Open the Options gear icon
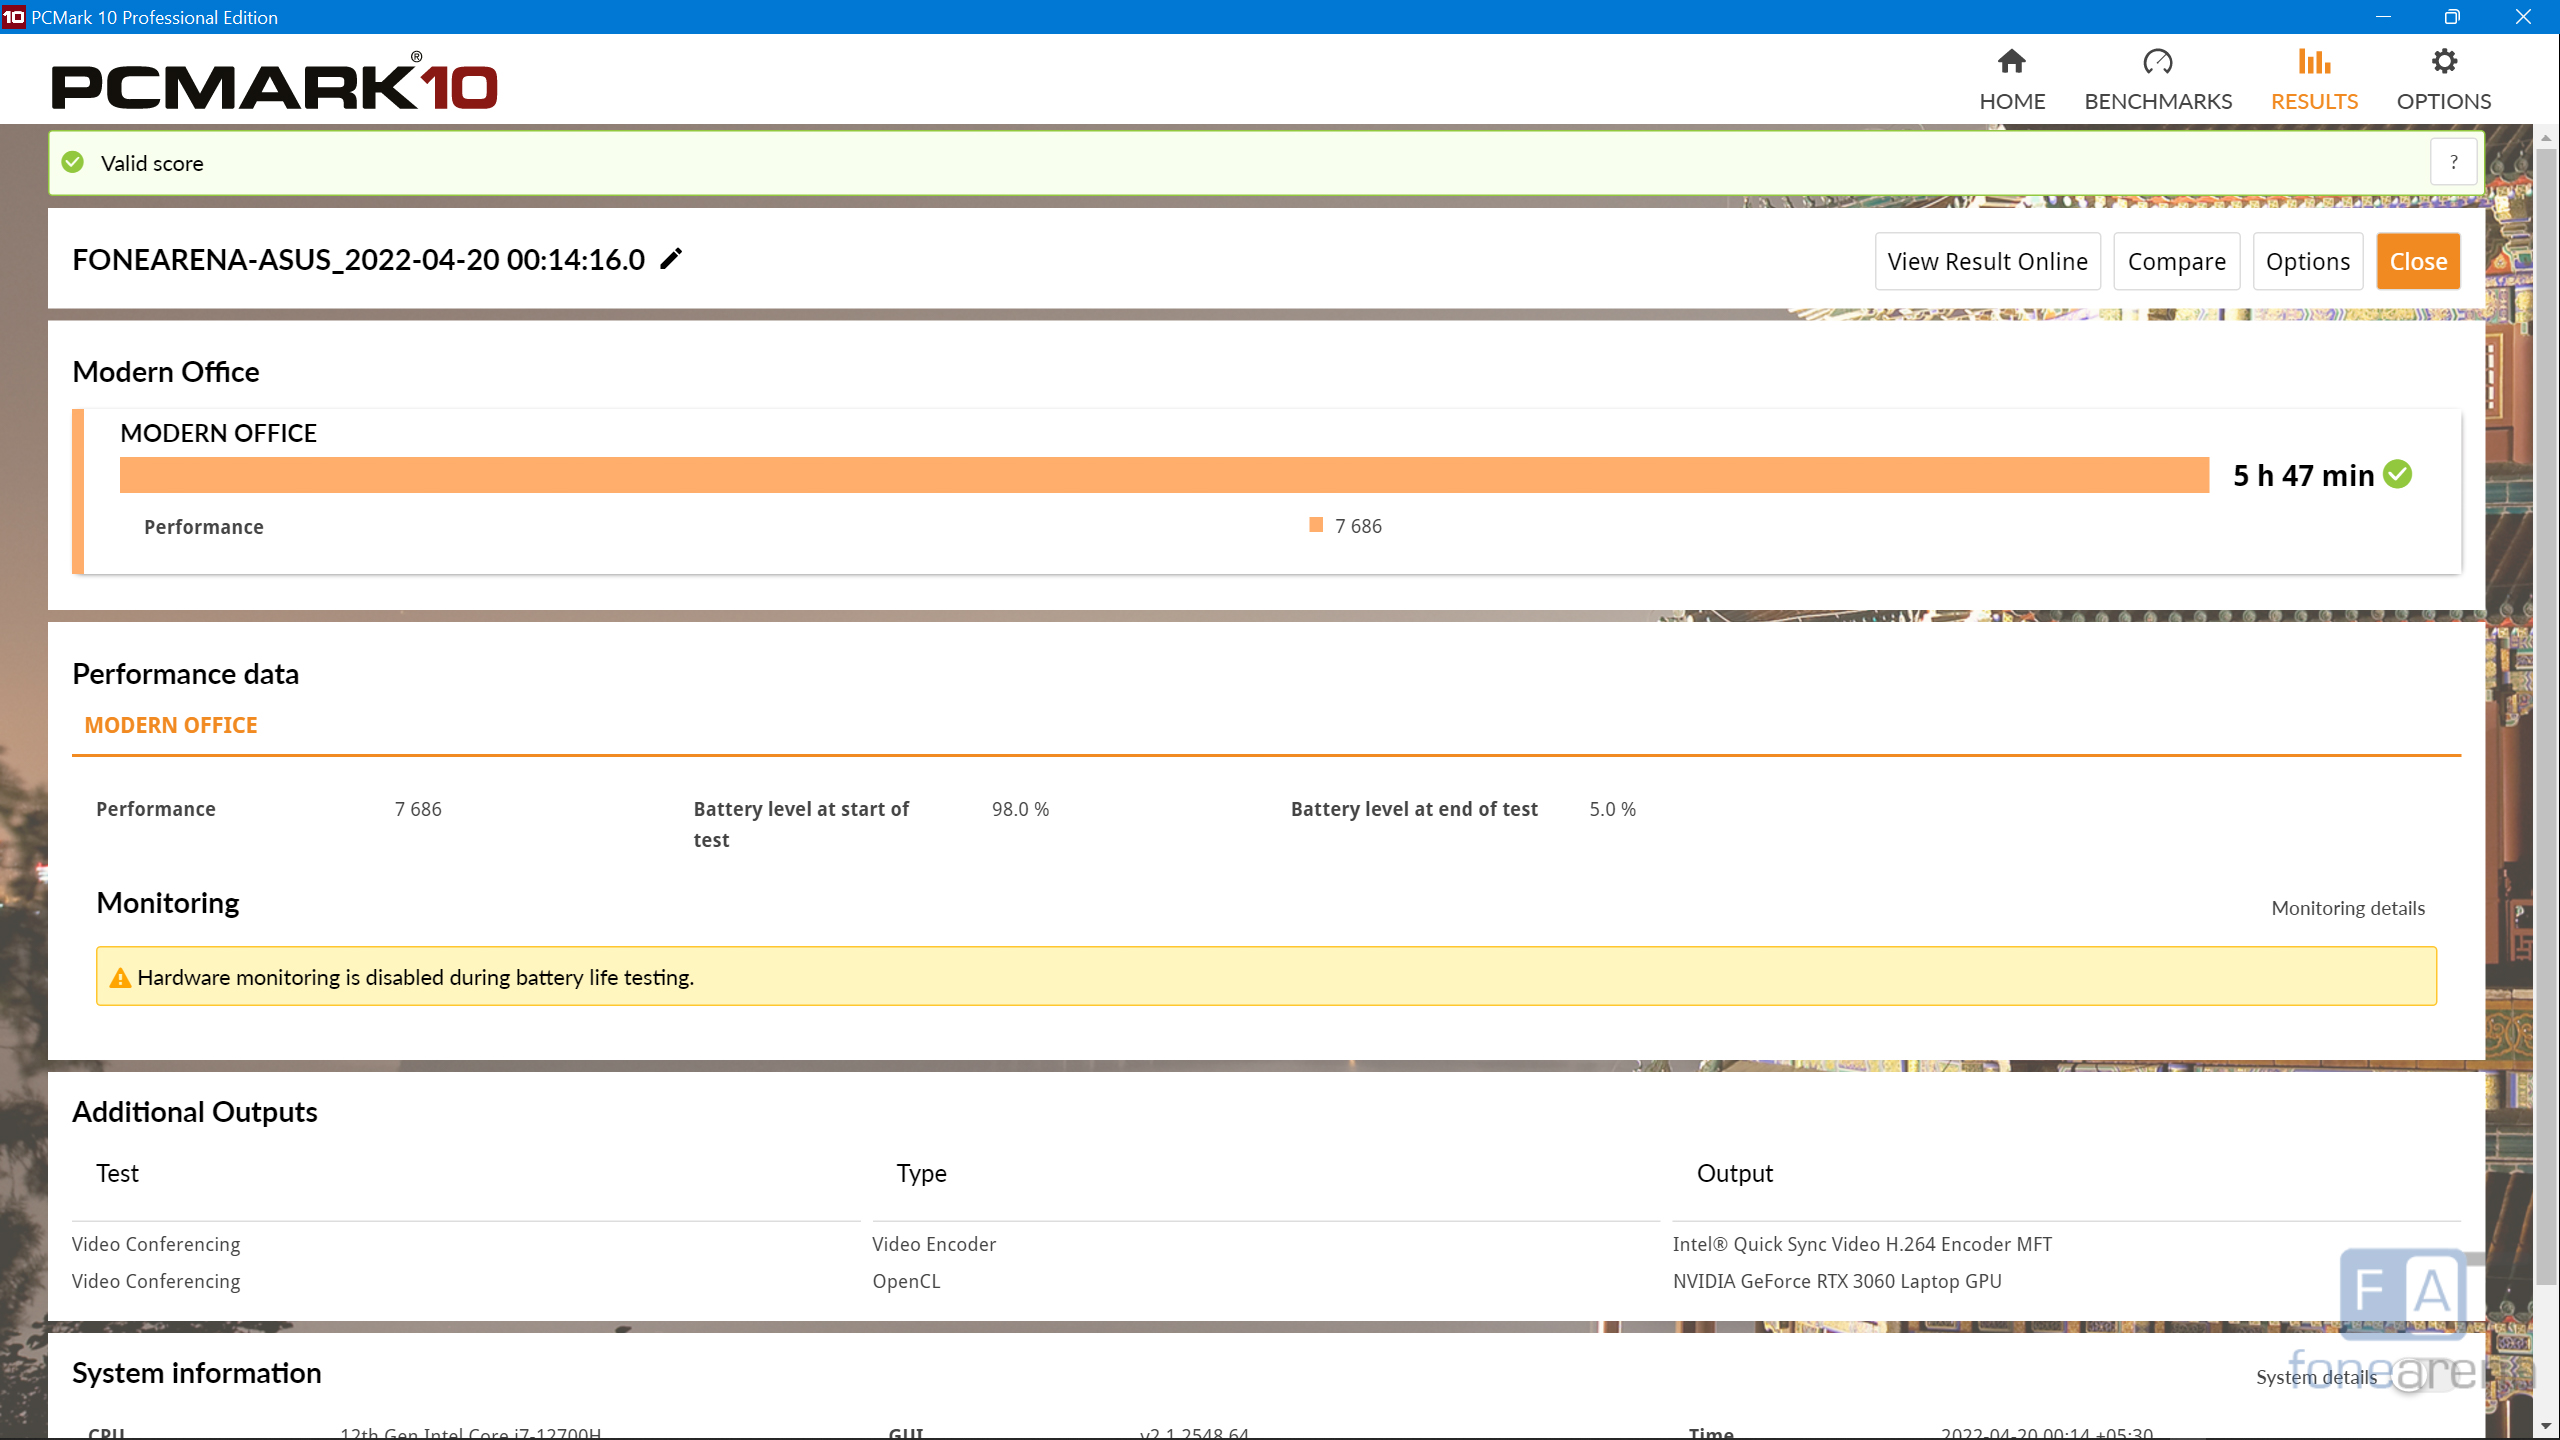2560x1440 pixels. pos(2443,62)
